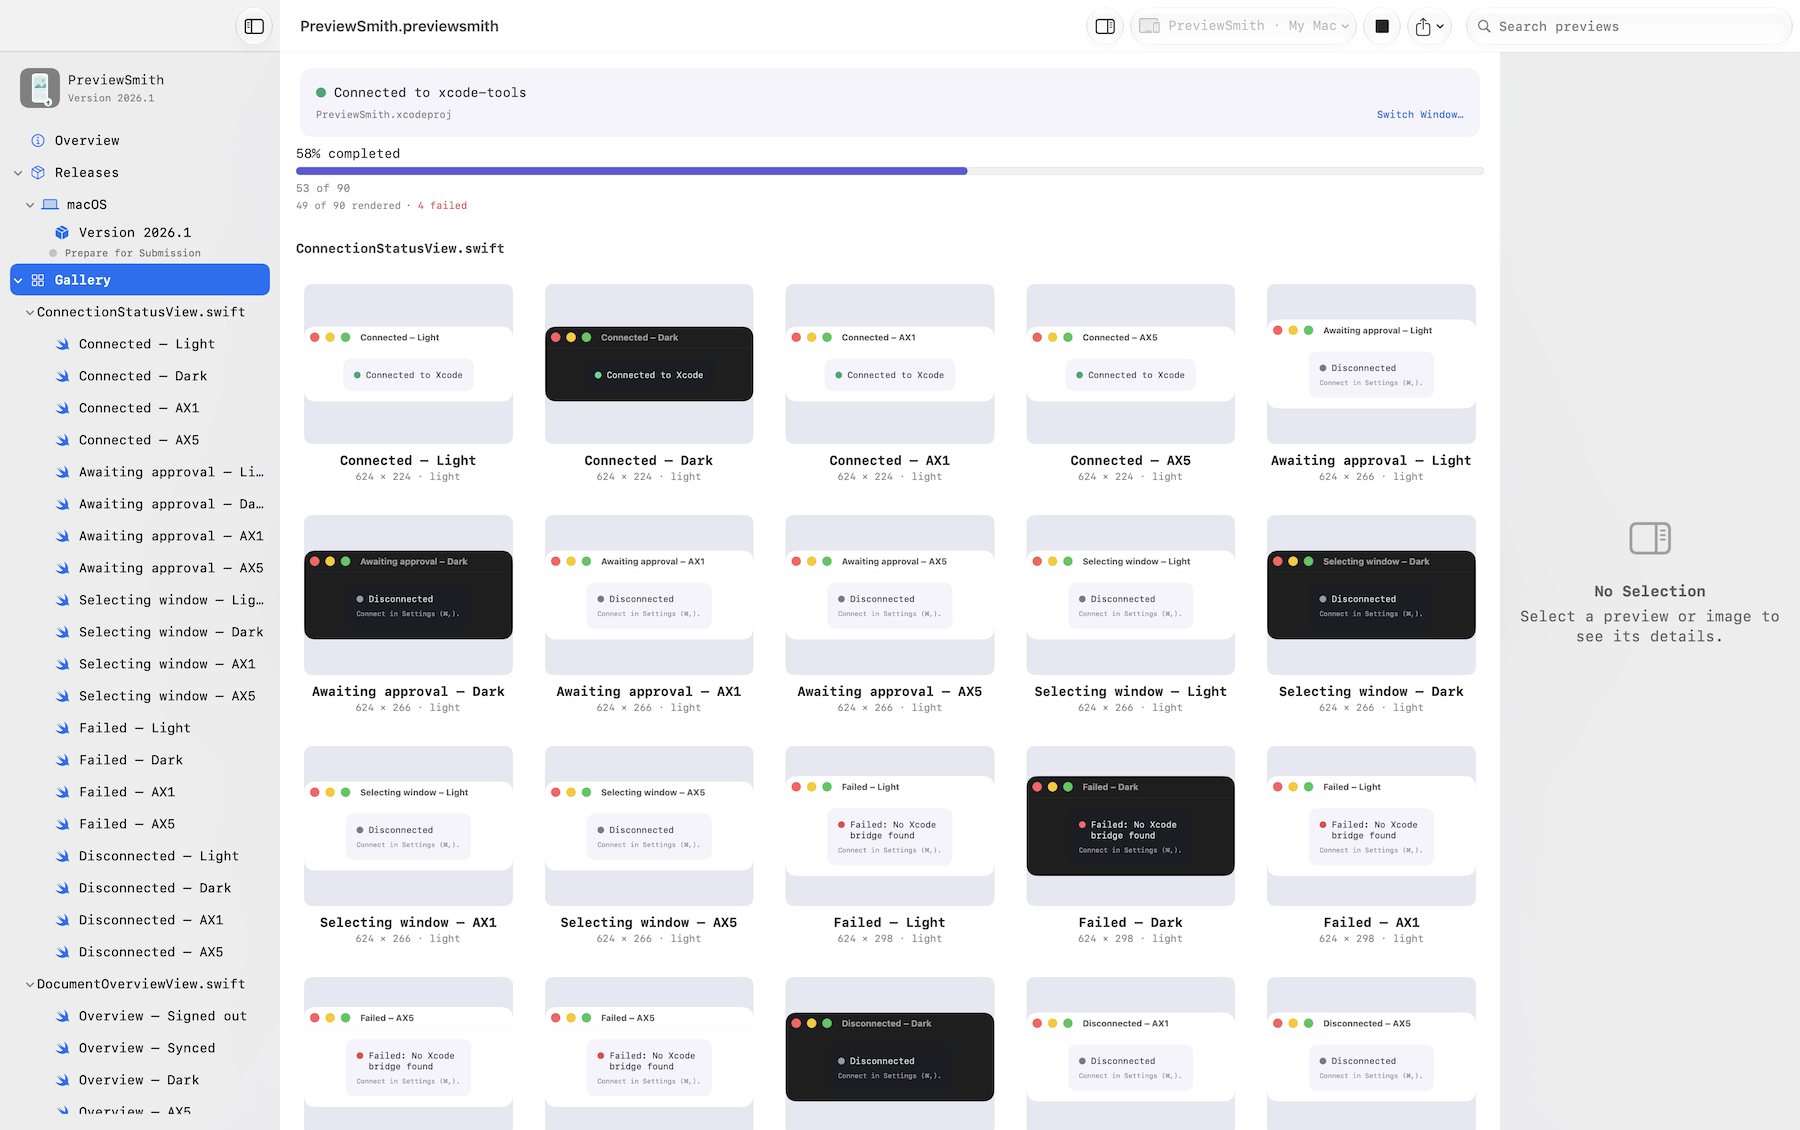Click swift icon for Overview – Signed out

tap(62, 1016)
